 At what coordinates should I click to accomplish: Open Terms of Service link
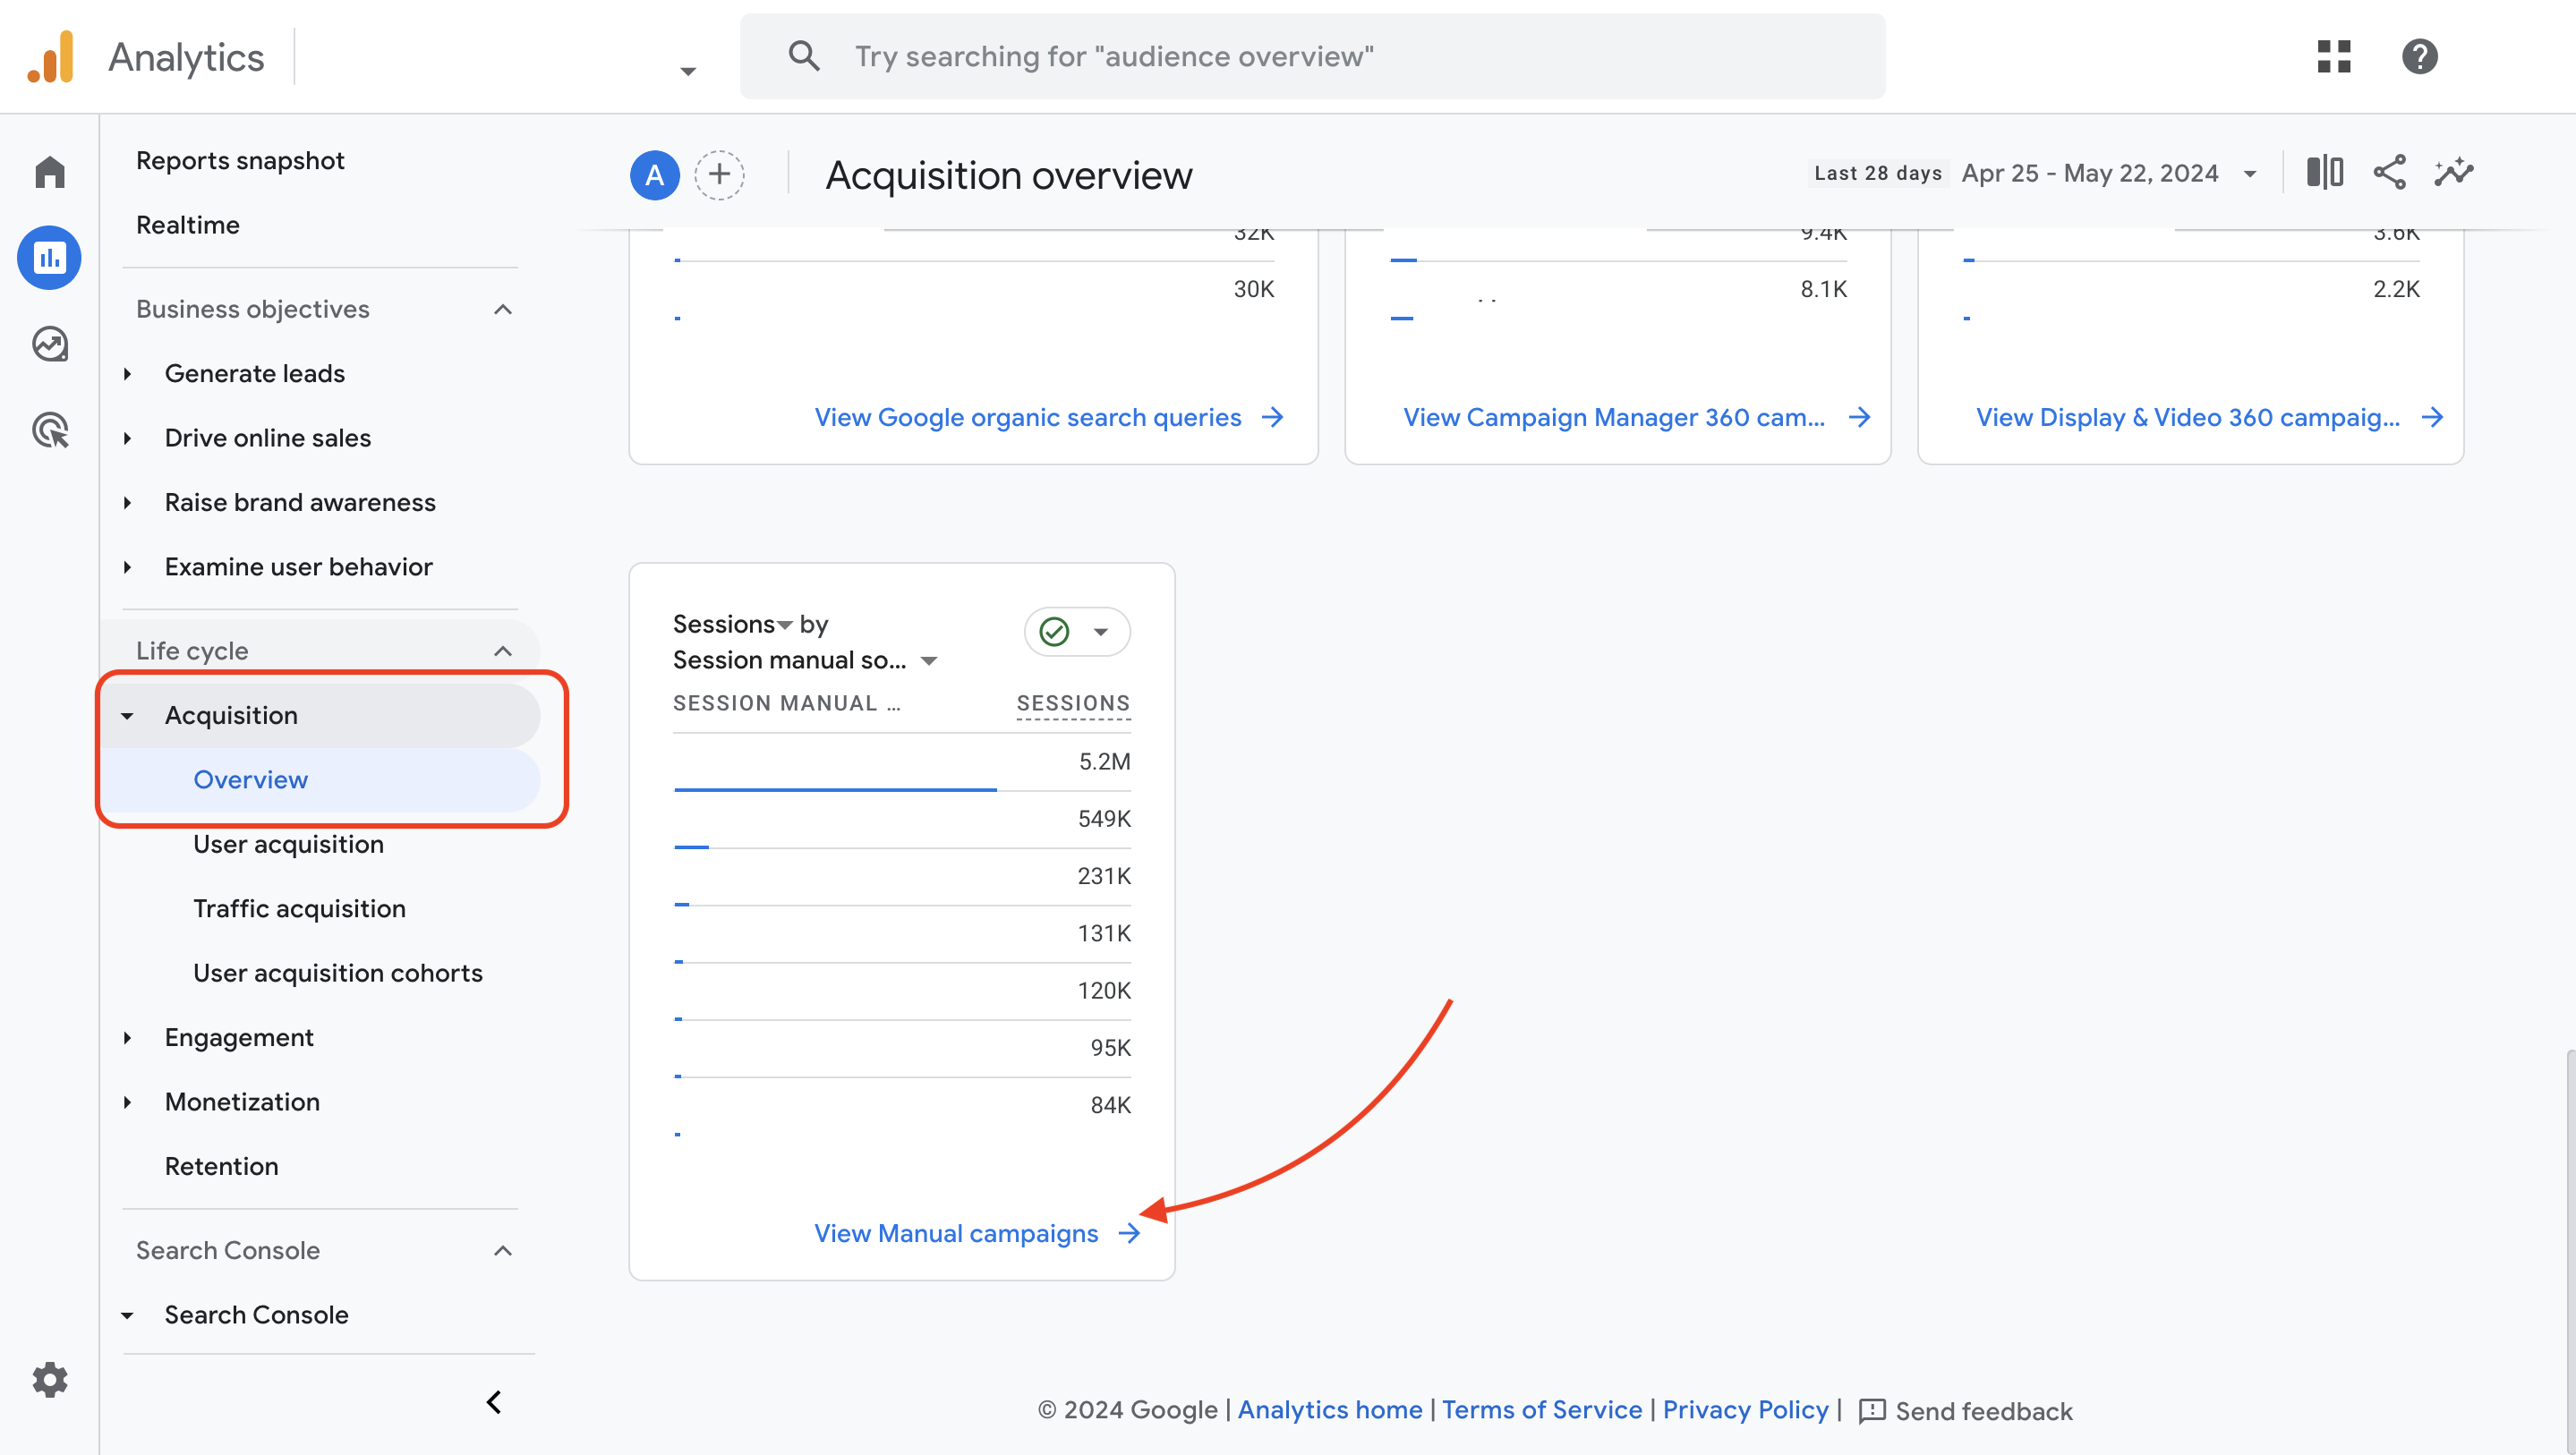(x=1542, y=1410)
